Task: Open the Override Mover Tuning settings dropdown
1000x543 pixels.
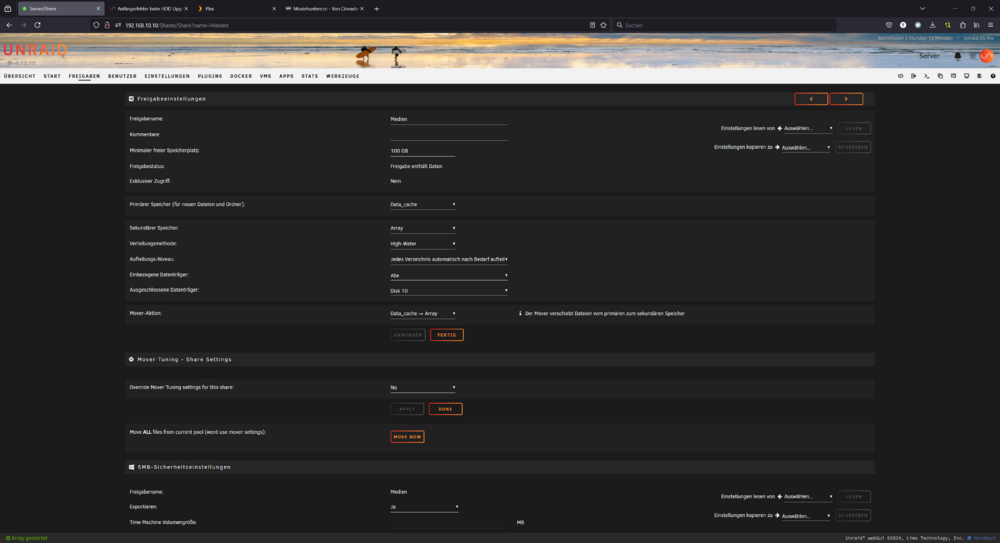Action: 423,387
